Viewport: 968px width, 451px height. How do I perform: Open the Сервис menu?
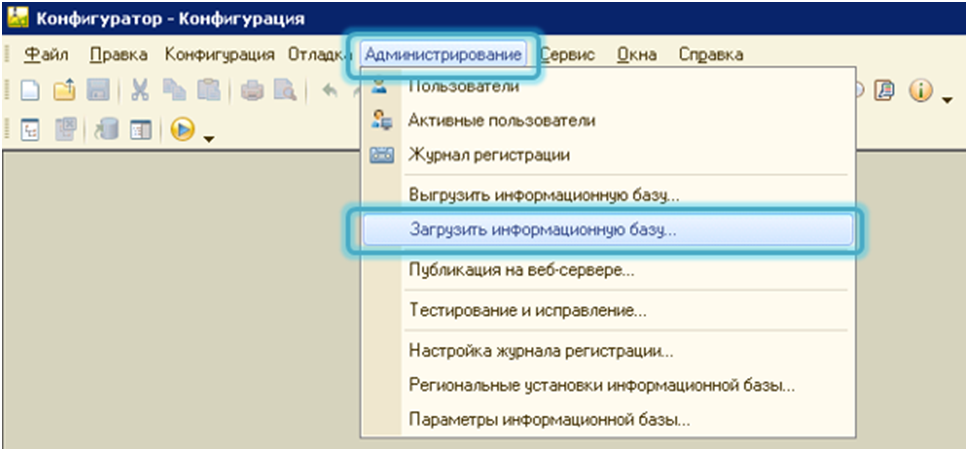(567, 55)
